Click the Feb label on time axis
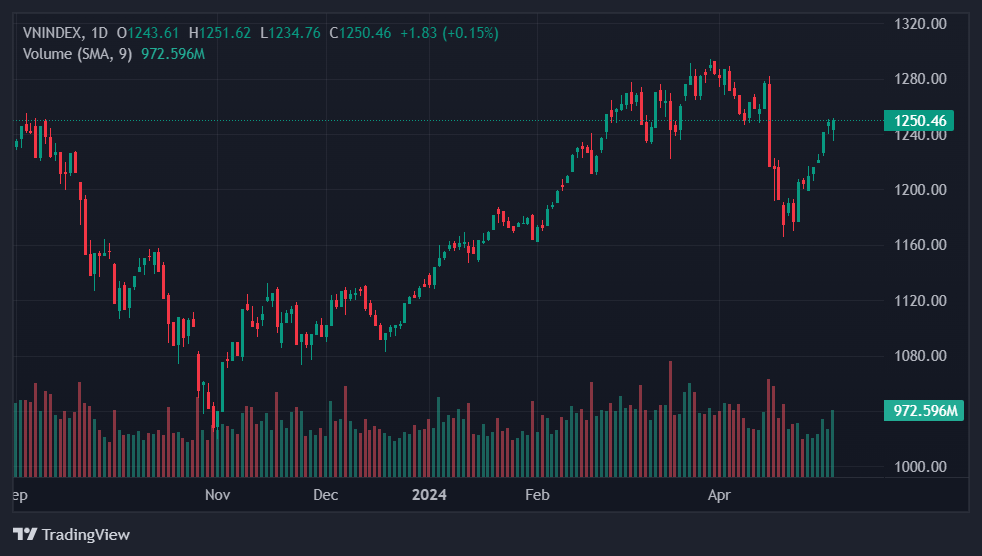Screen dimensions: 982x556 click(x=538, y=495)
